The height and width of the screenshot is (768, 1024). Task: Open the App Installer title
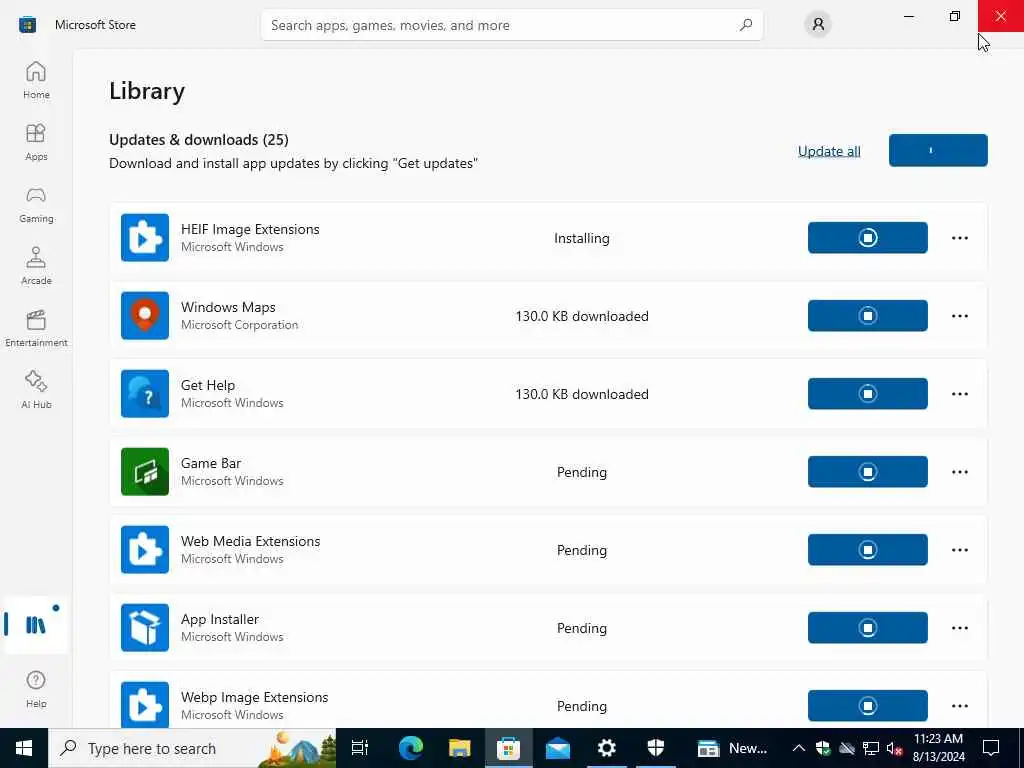(x=219, y=619)
